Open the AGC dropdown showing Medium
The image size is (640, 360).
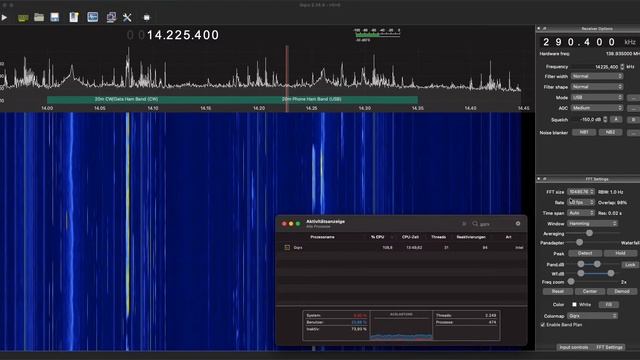click(597, 108)
